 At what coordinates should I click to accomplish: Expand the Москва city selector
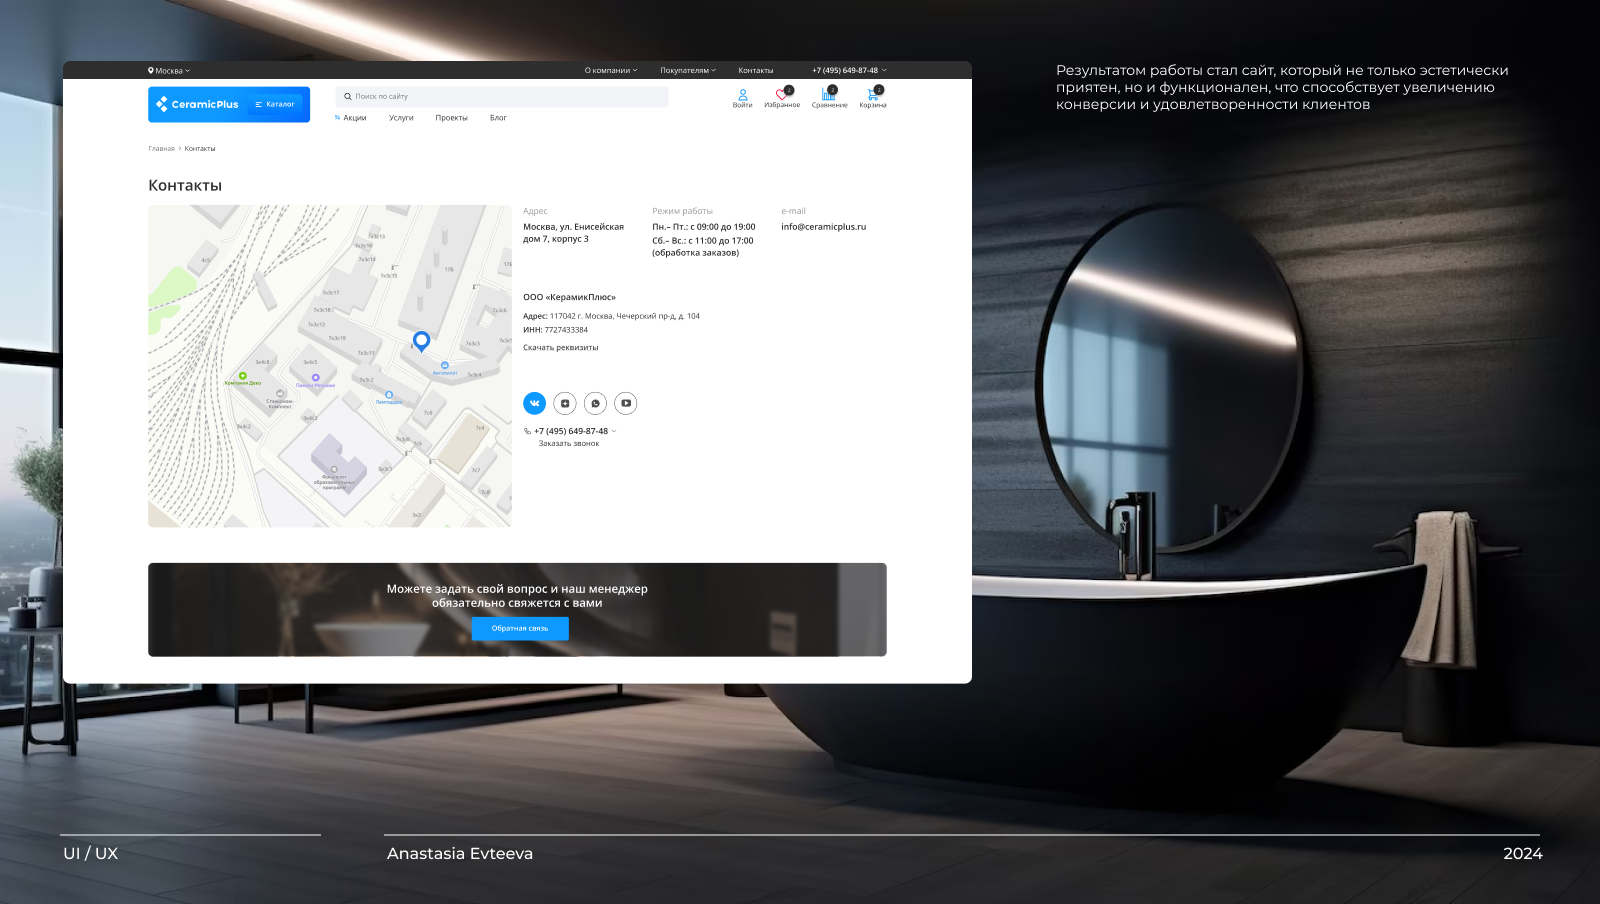169,71
